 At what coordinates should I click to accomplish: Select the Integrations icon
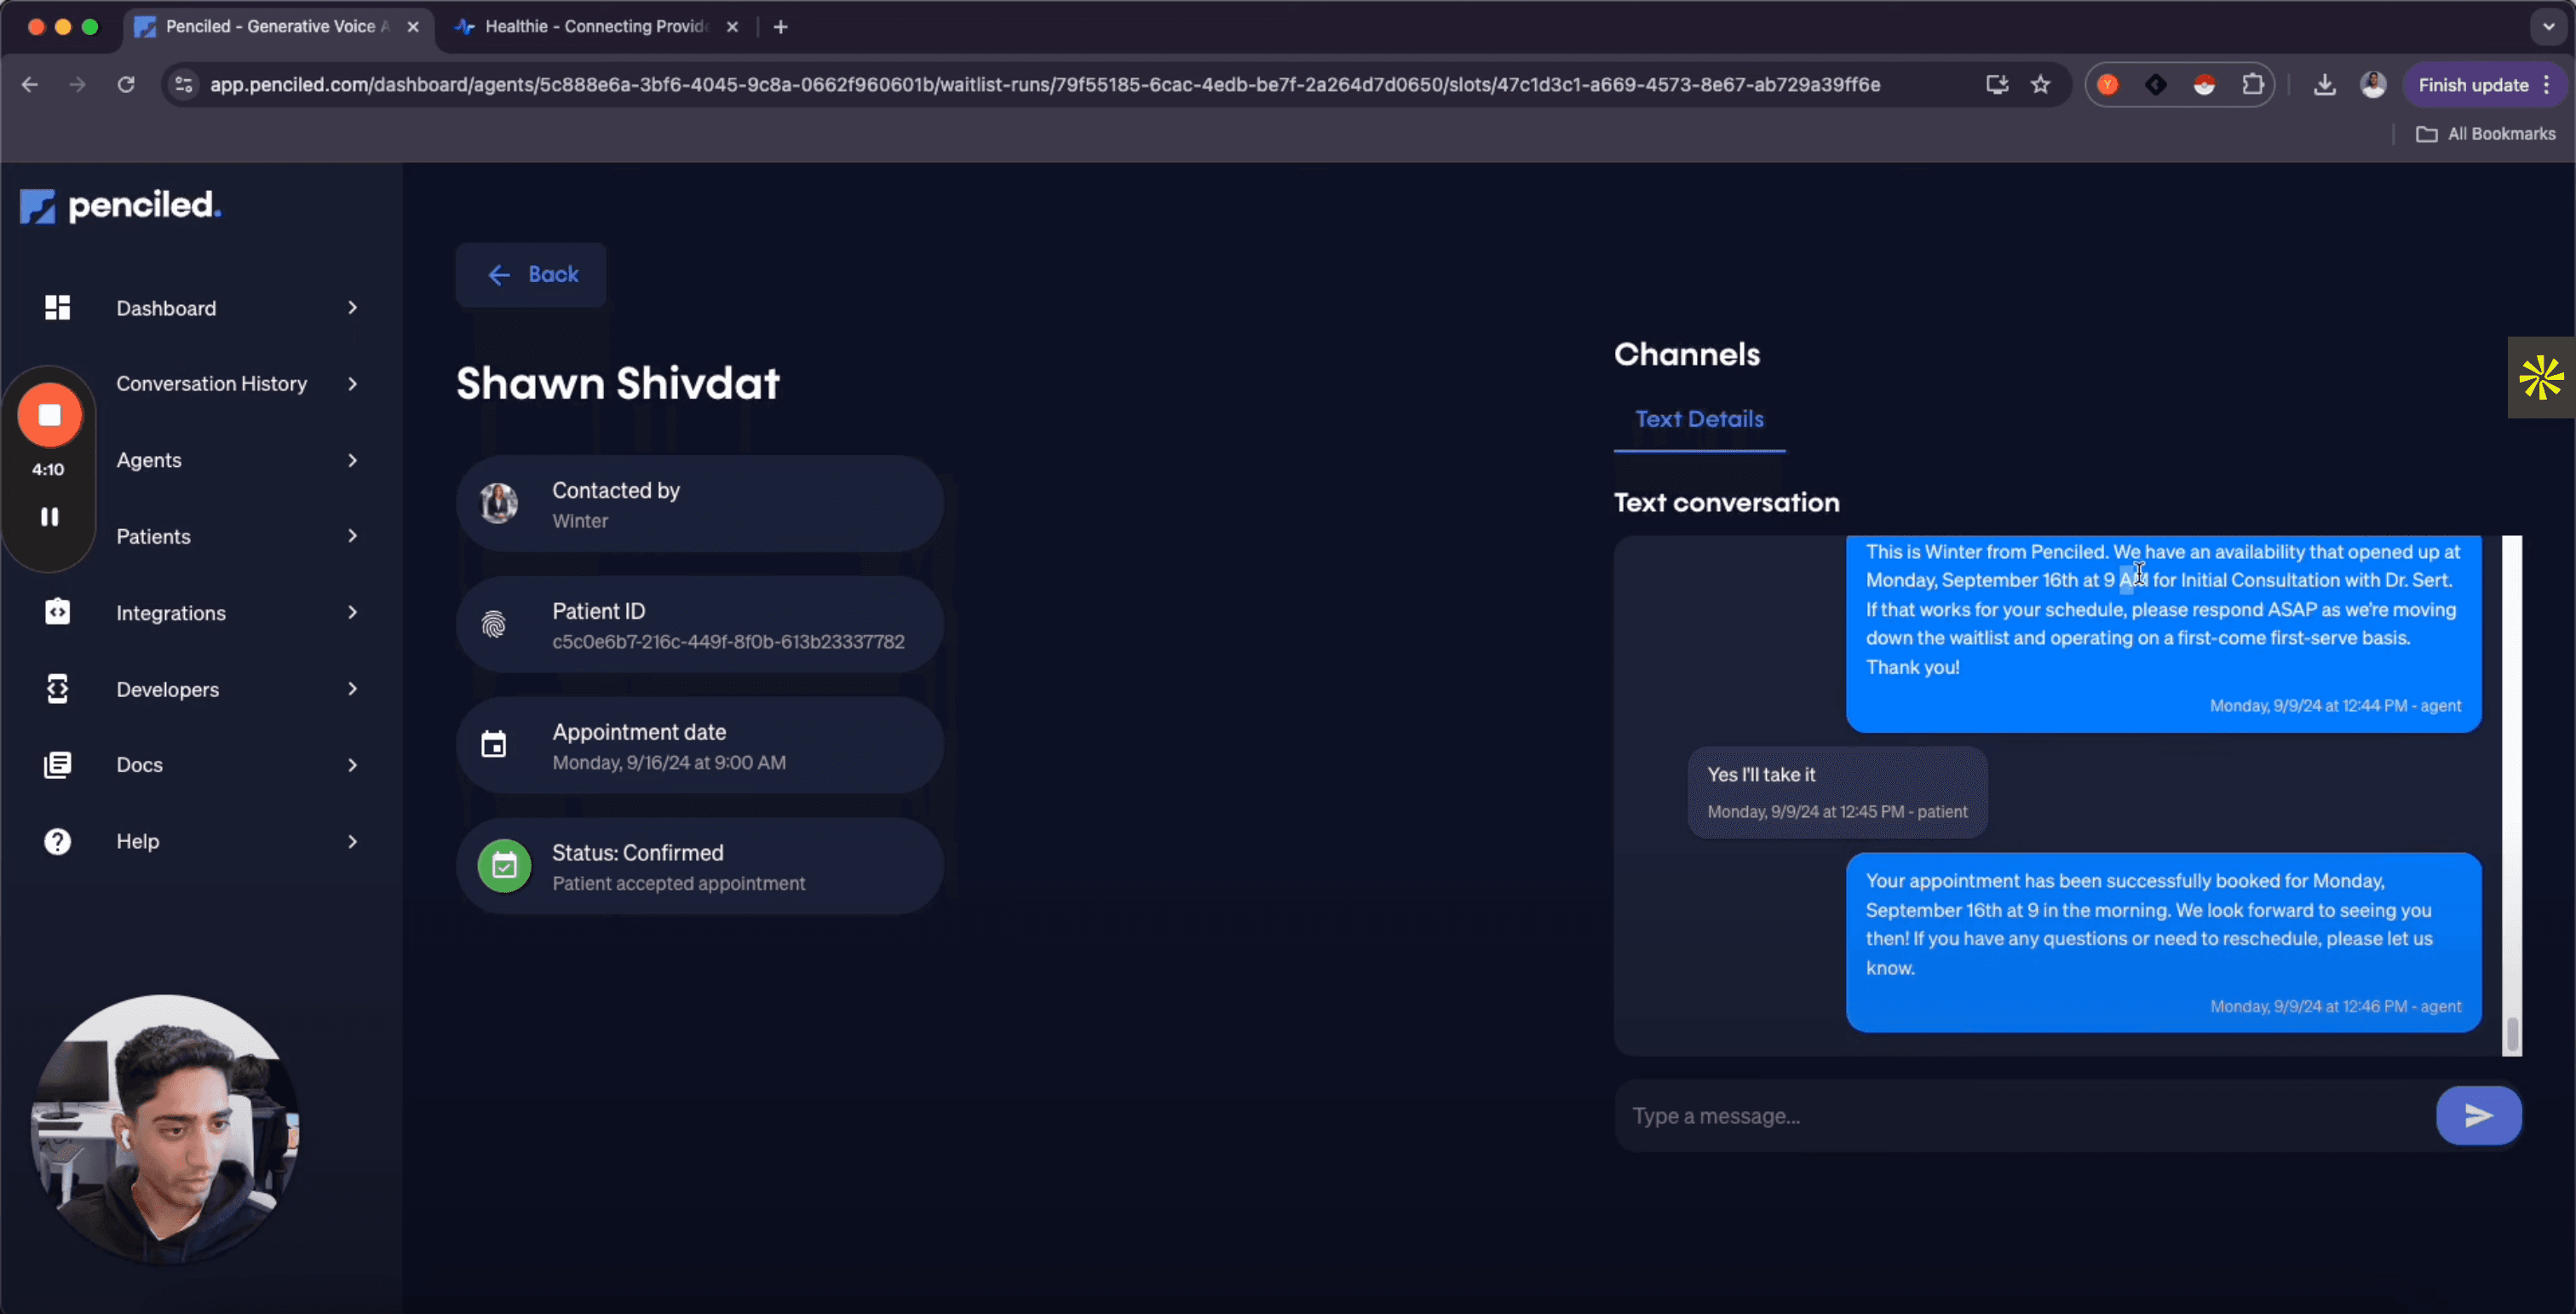point(57,612)
